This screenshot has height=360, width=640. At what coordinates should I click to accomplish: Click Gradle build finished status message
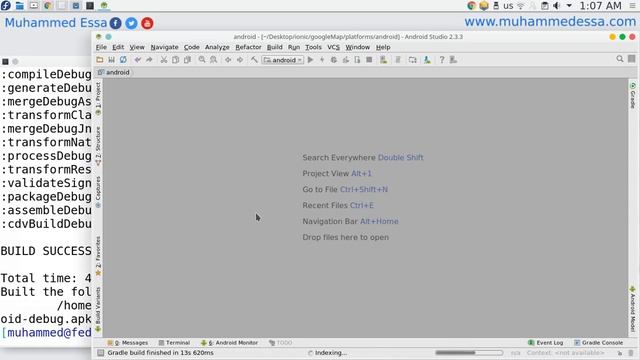pyautogui.click(x=160, y=353)
